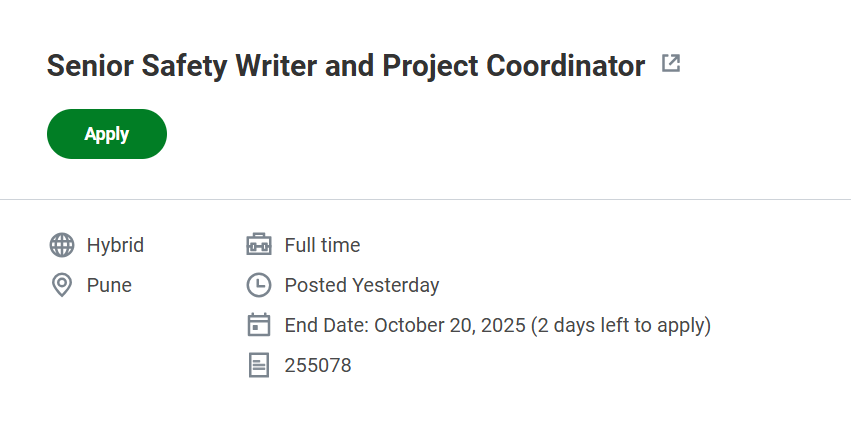Click the Full time label
The width and height of the screenshot is (851, 447).
(322, 245)
